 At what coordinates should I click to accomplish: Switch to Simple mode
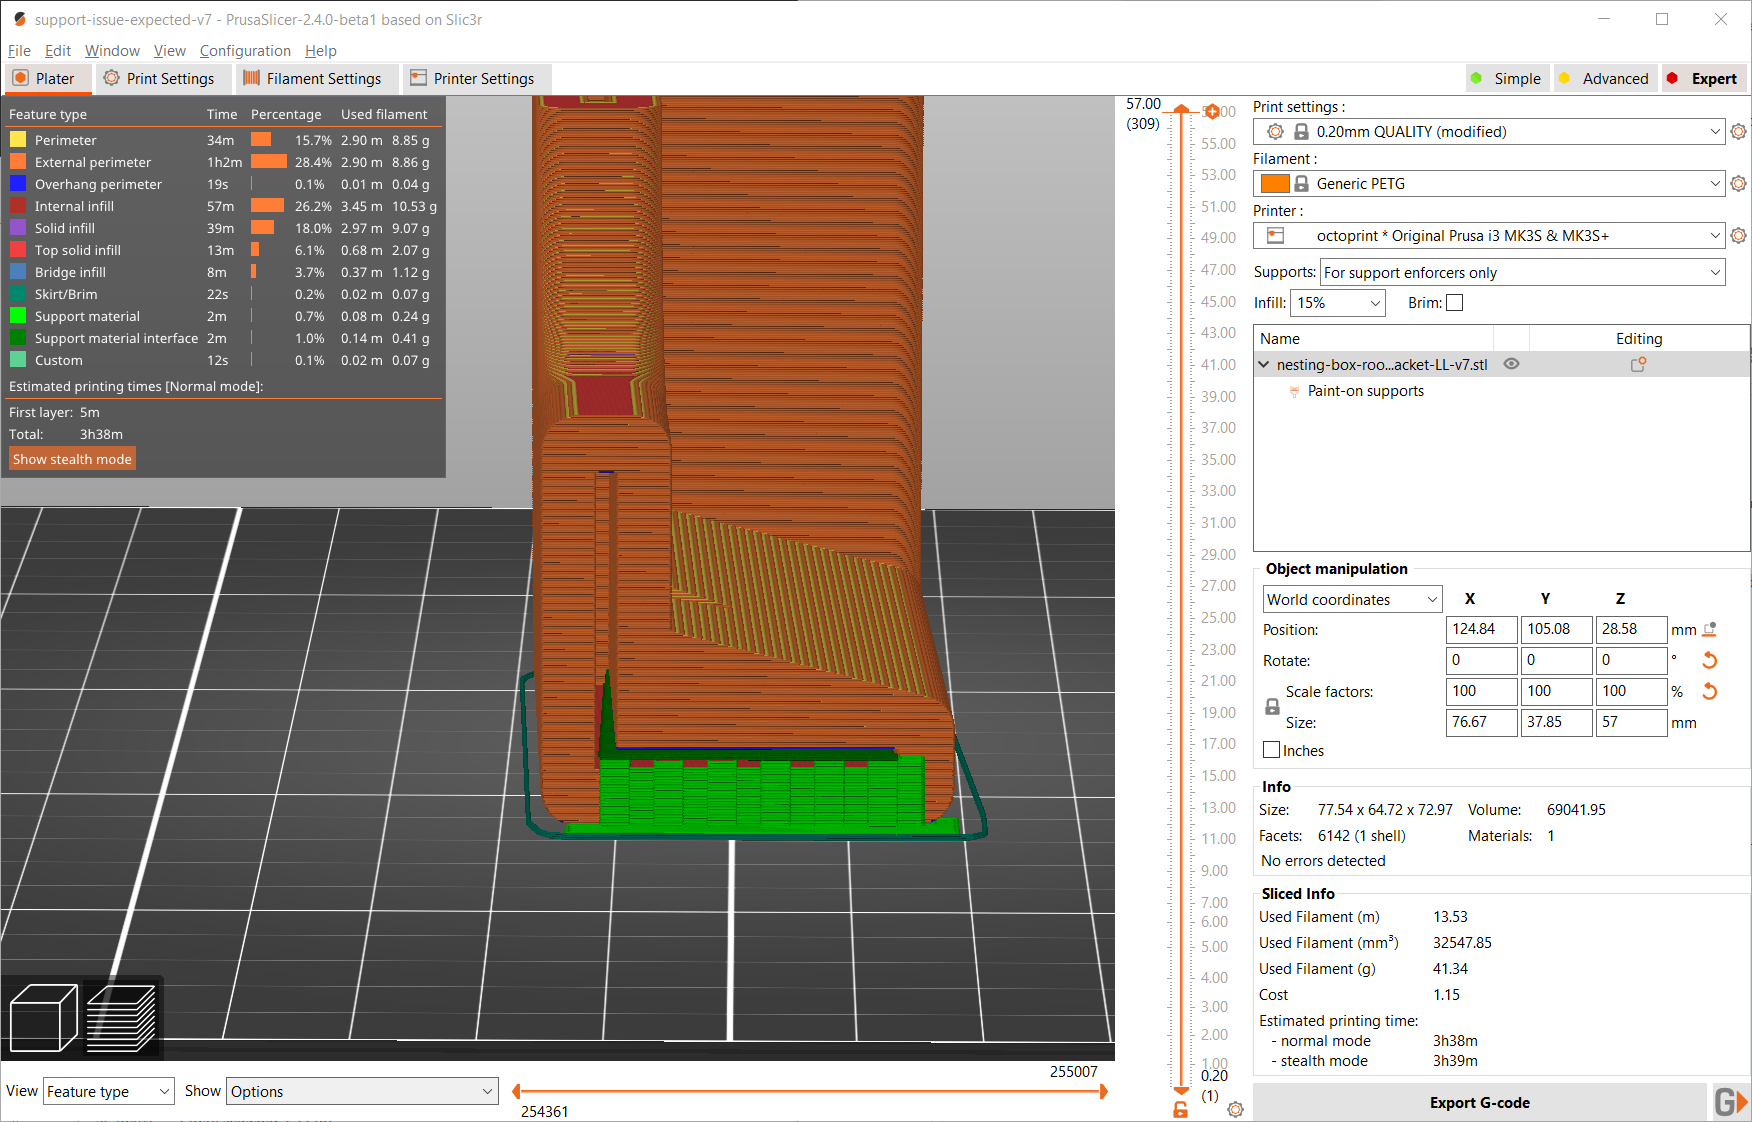point(1506,78)
